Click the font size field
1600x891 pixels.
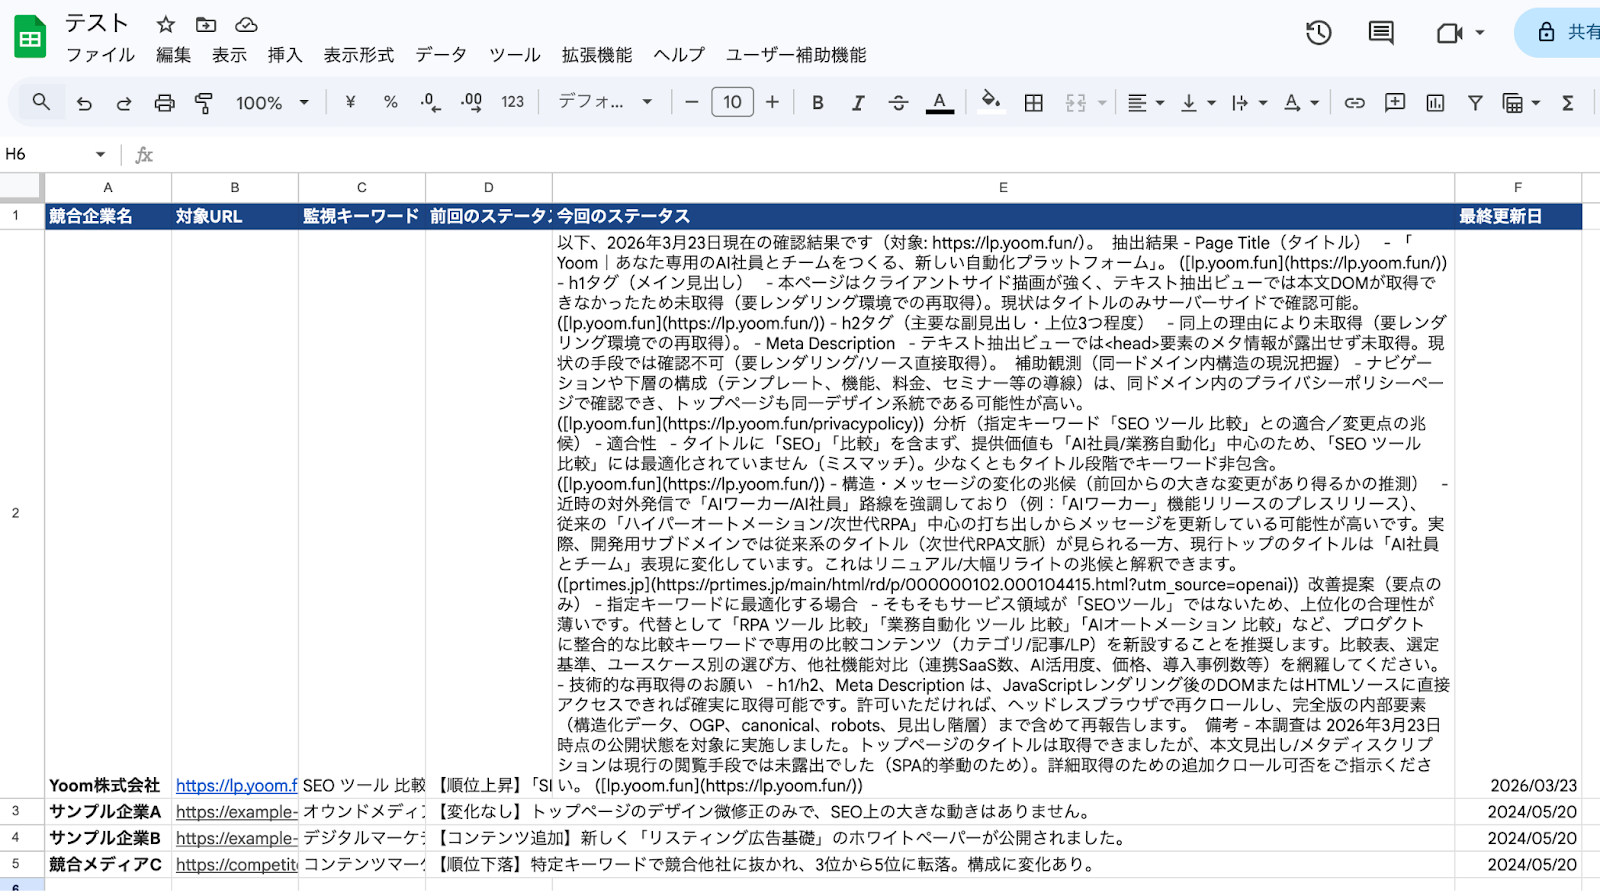732,102
